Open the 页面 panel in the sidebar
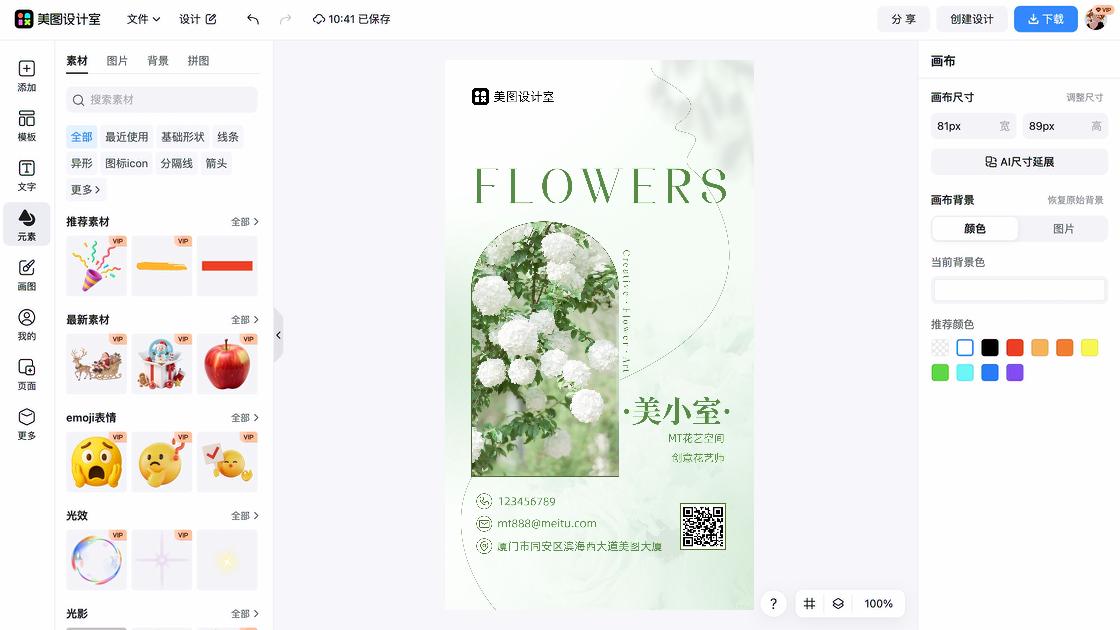 pos(26,375)
